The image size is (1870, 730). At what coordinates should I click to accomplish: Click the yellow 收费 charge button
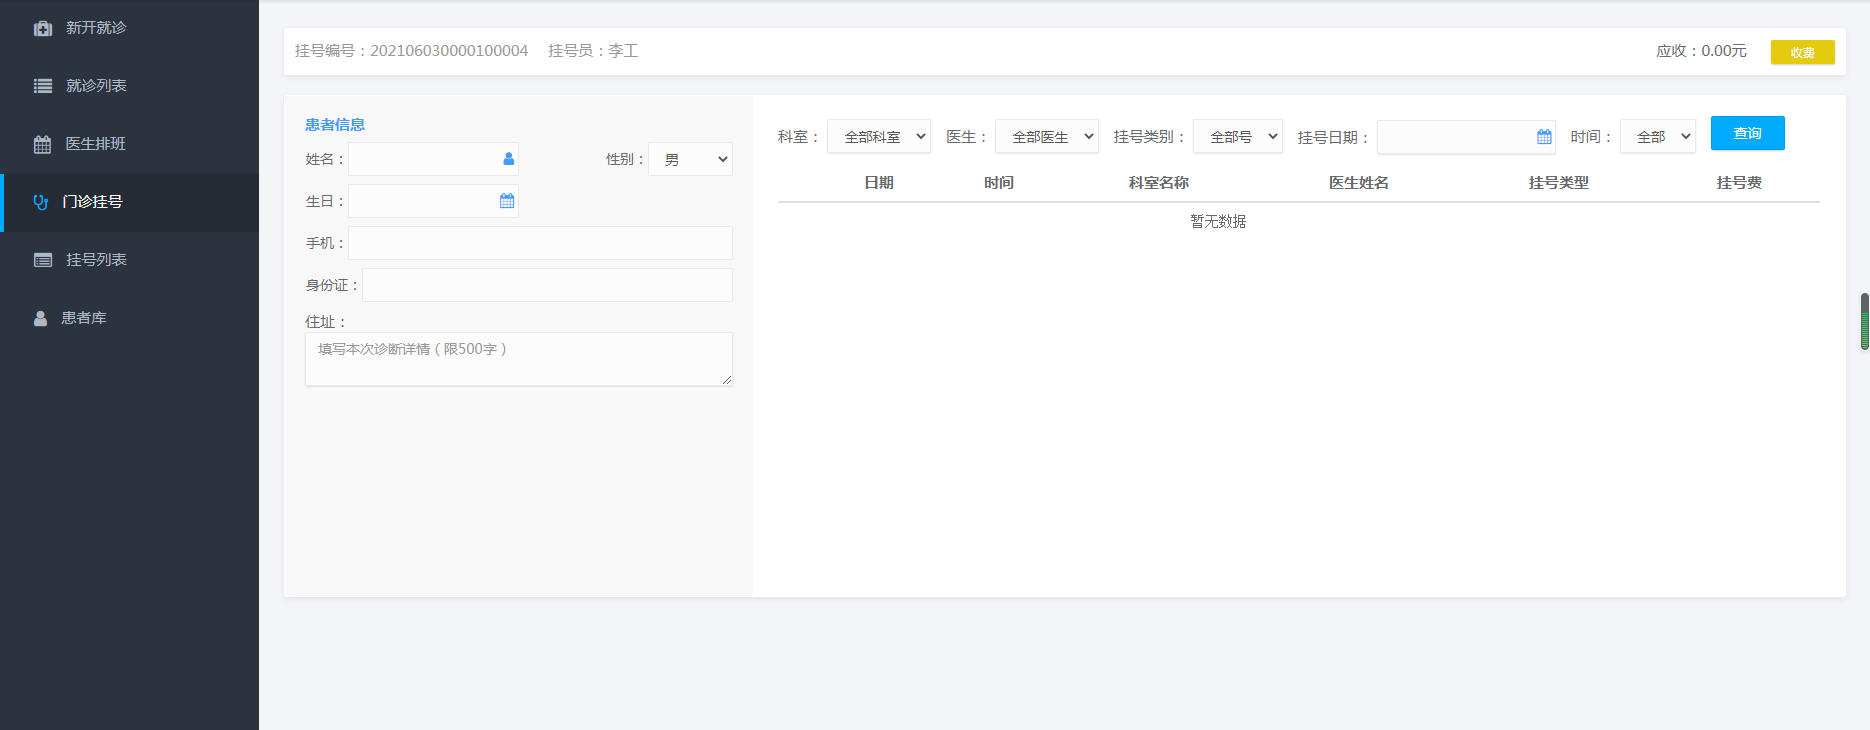(1802, 52)
